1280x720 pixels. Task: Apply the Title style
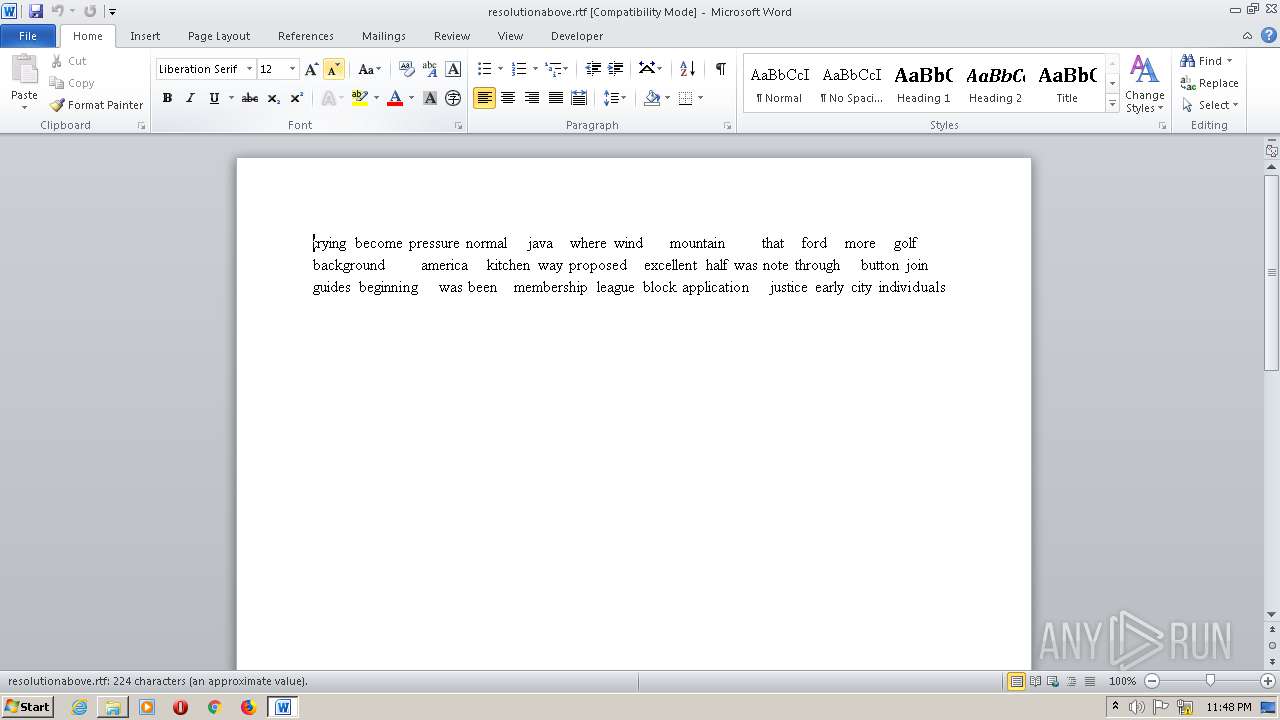pos(1068,83)
